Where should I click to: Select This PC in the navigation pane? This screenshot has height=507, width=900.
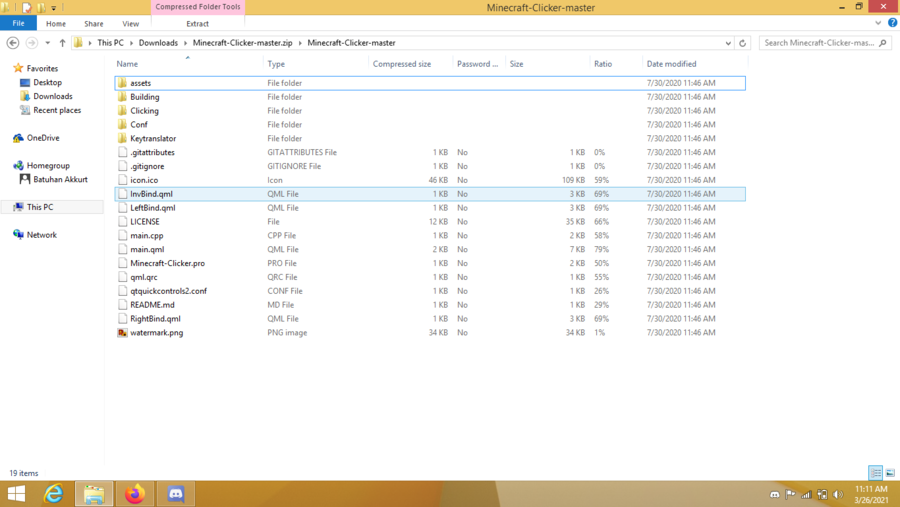pyautogui.click(x=40, y=207)
